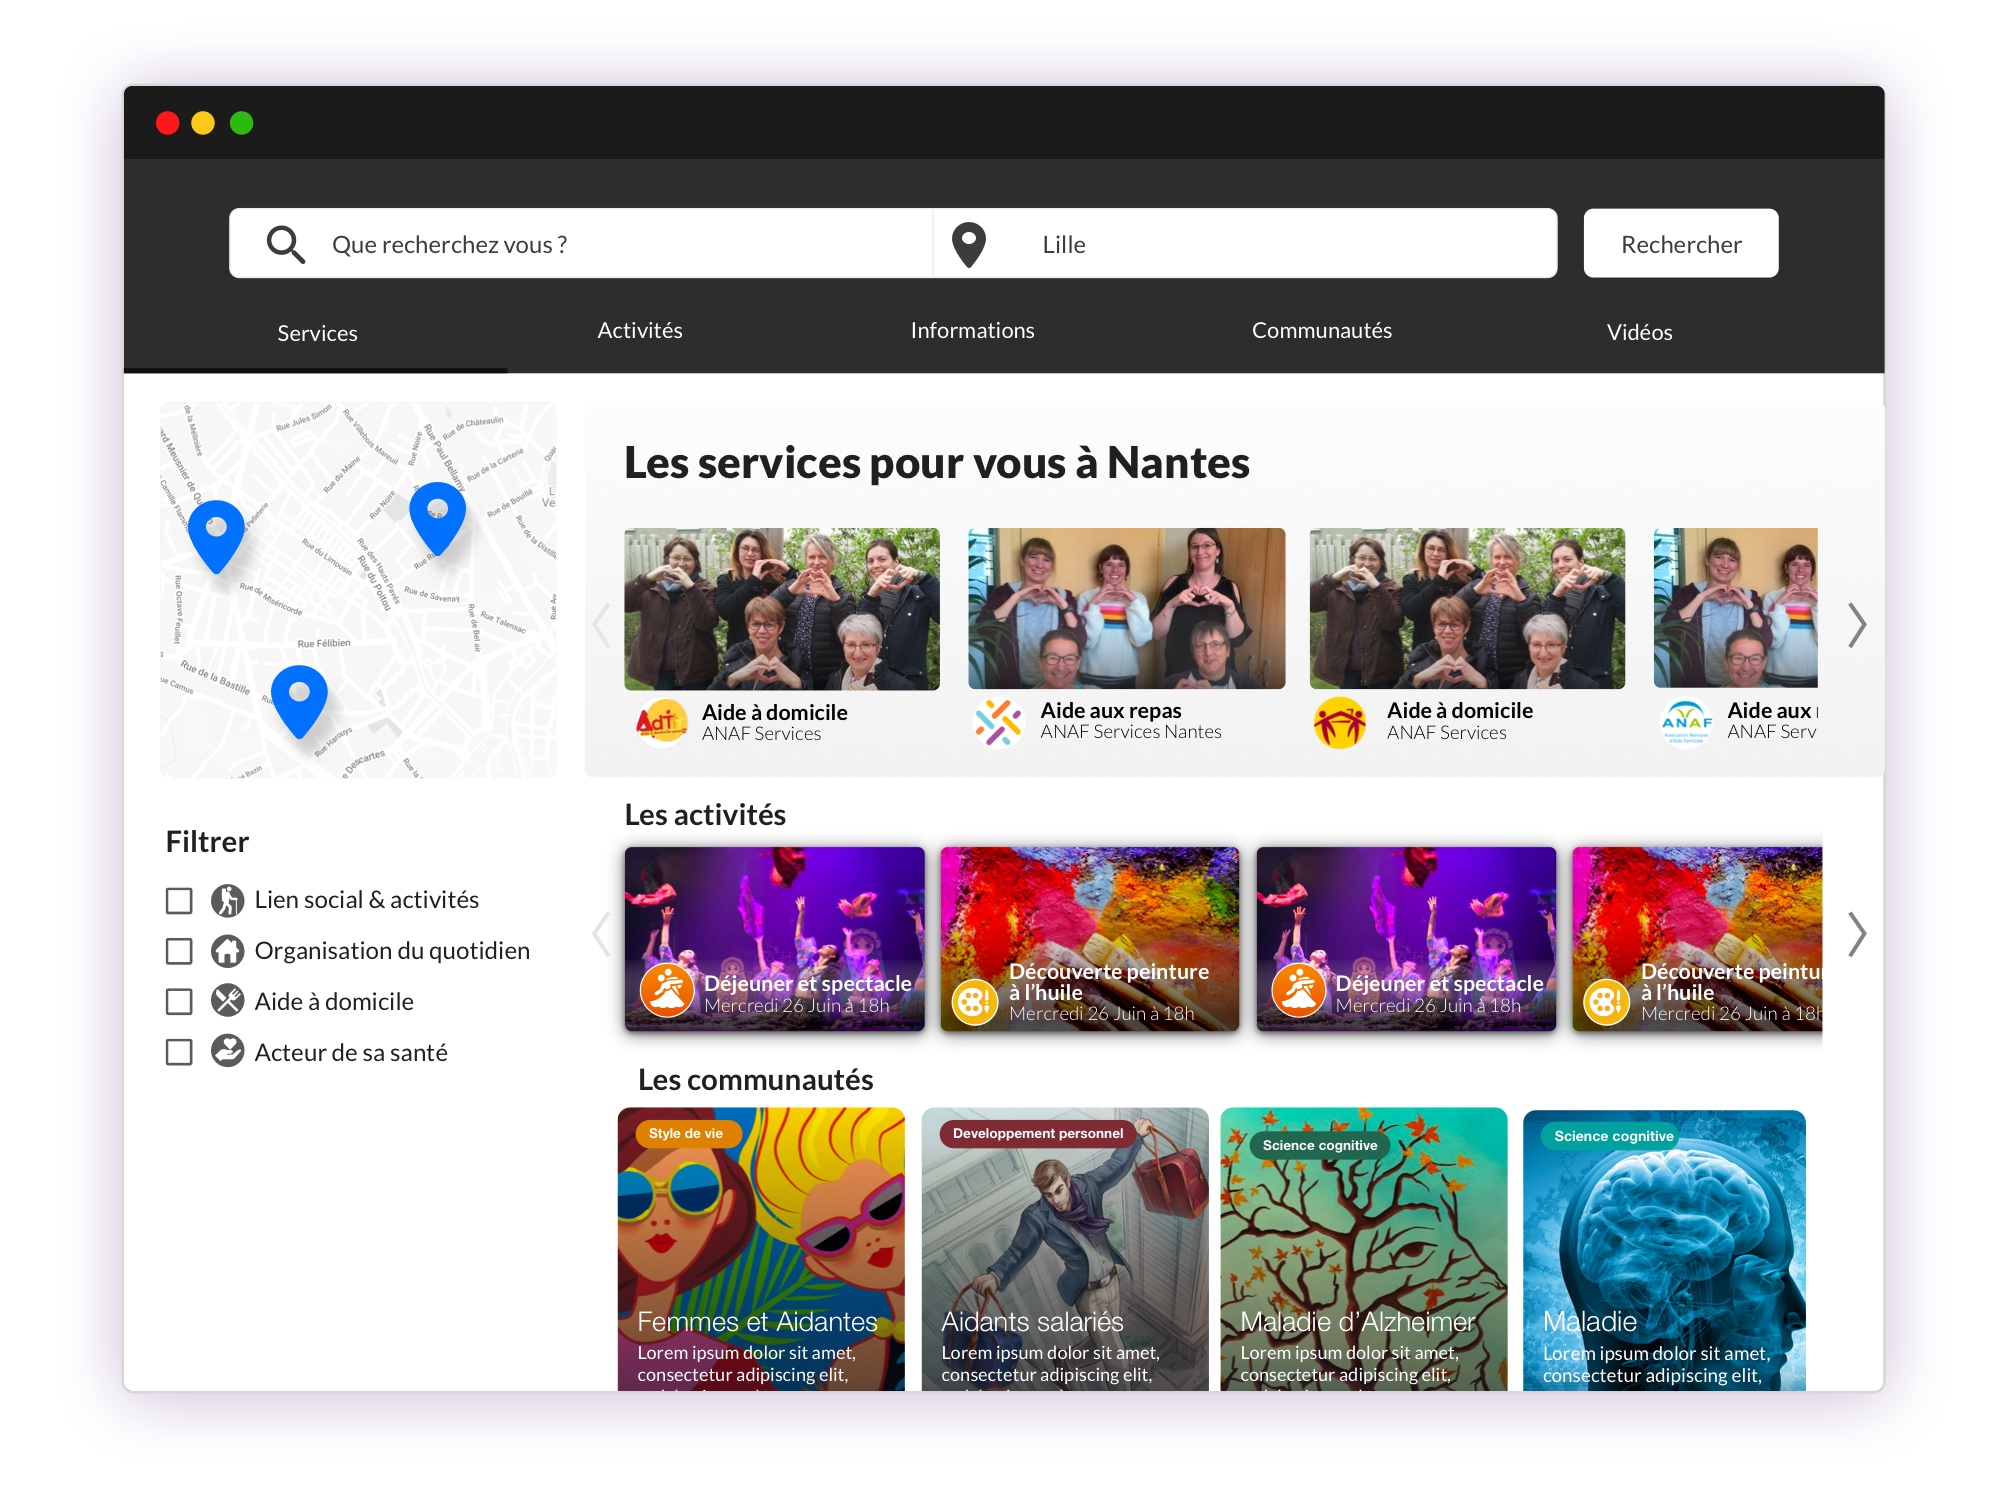Click the bottom blue map pin
2000x1500 pixels.
point(299,698)
